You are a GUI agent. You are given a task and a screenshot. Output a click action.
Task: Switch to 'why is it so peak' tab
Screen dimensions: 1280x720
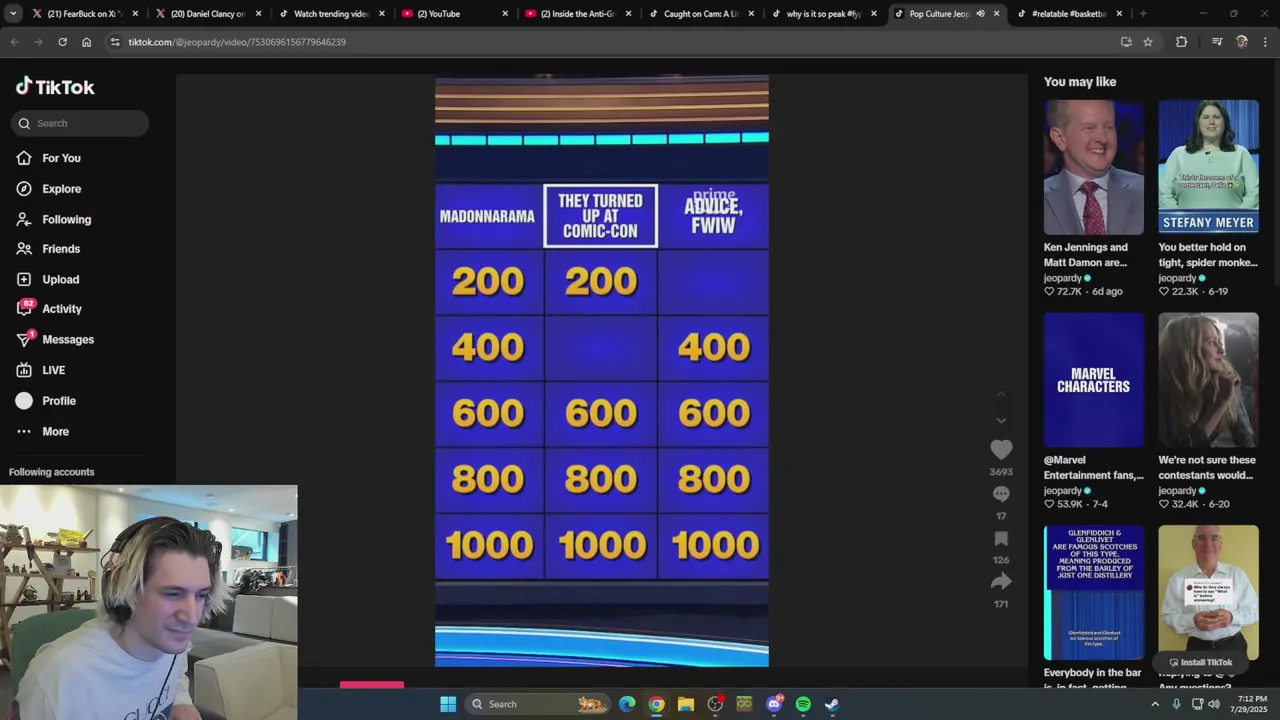pos(823,14)
